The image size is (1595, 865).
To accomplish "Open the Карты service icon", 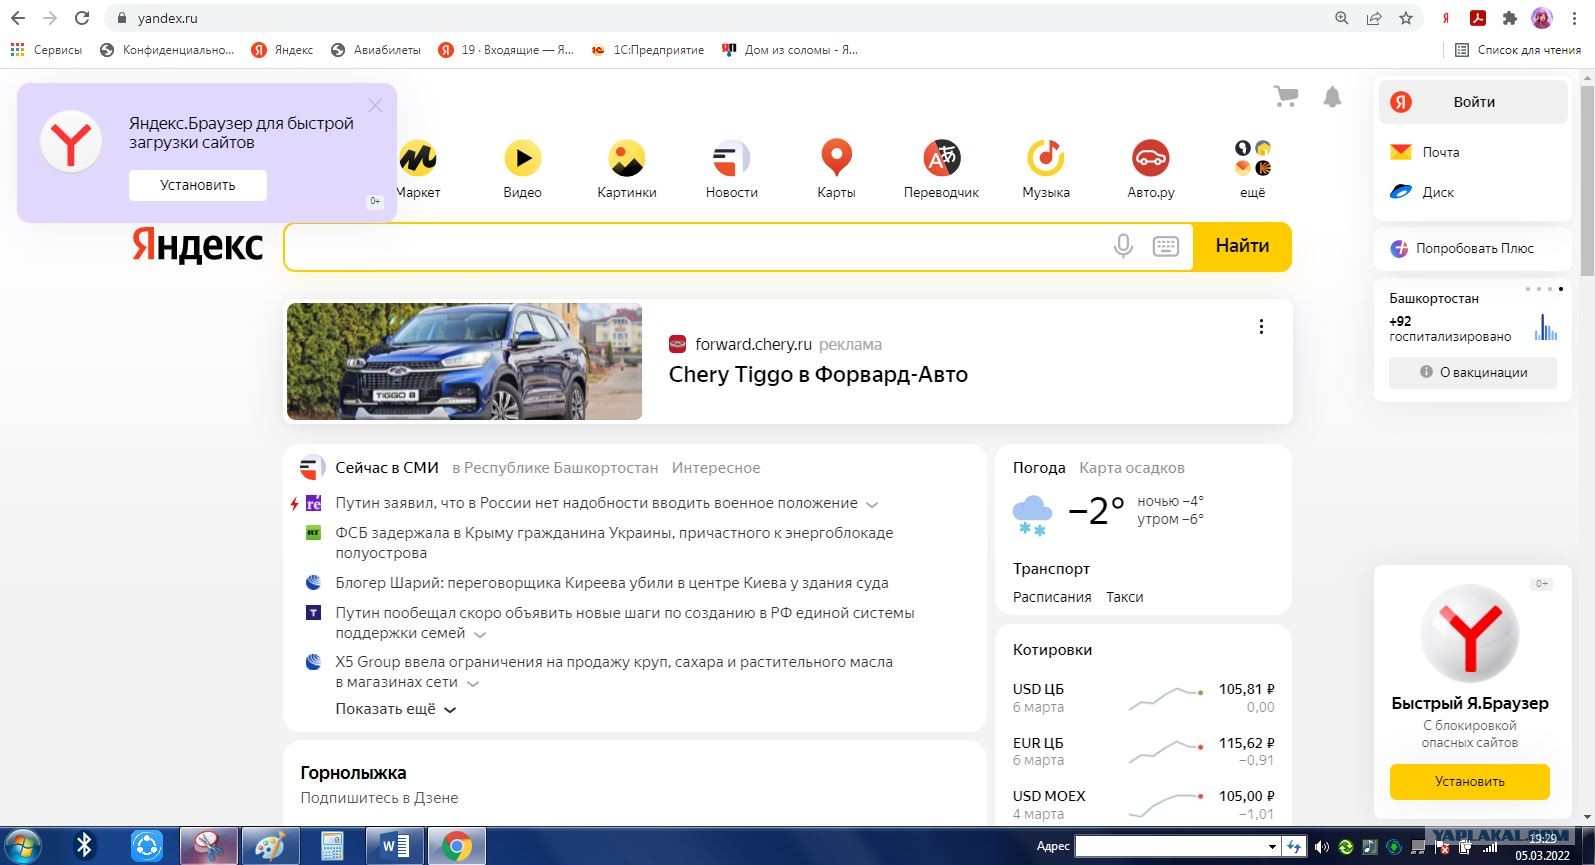I will (x=836, y=158).
